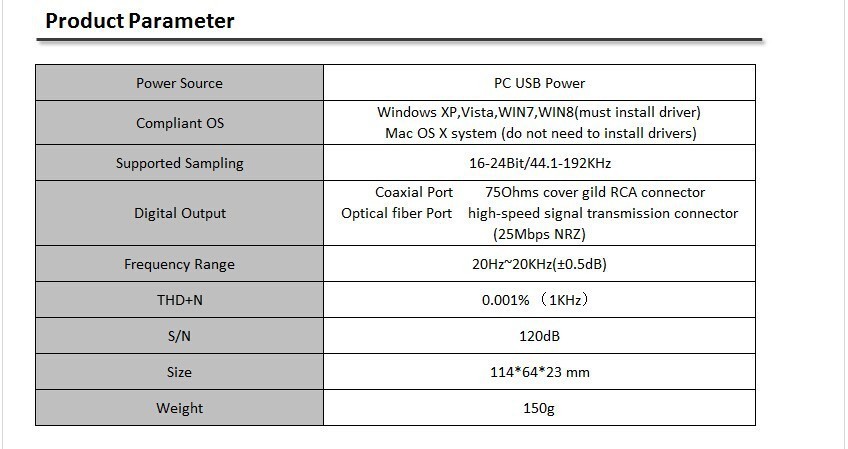The width and height of the screenshot is (848, 449).
Task: Click the Coaxial Port text
Action: coord(414,193)
